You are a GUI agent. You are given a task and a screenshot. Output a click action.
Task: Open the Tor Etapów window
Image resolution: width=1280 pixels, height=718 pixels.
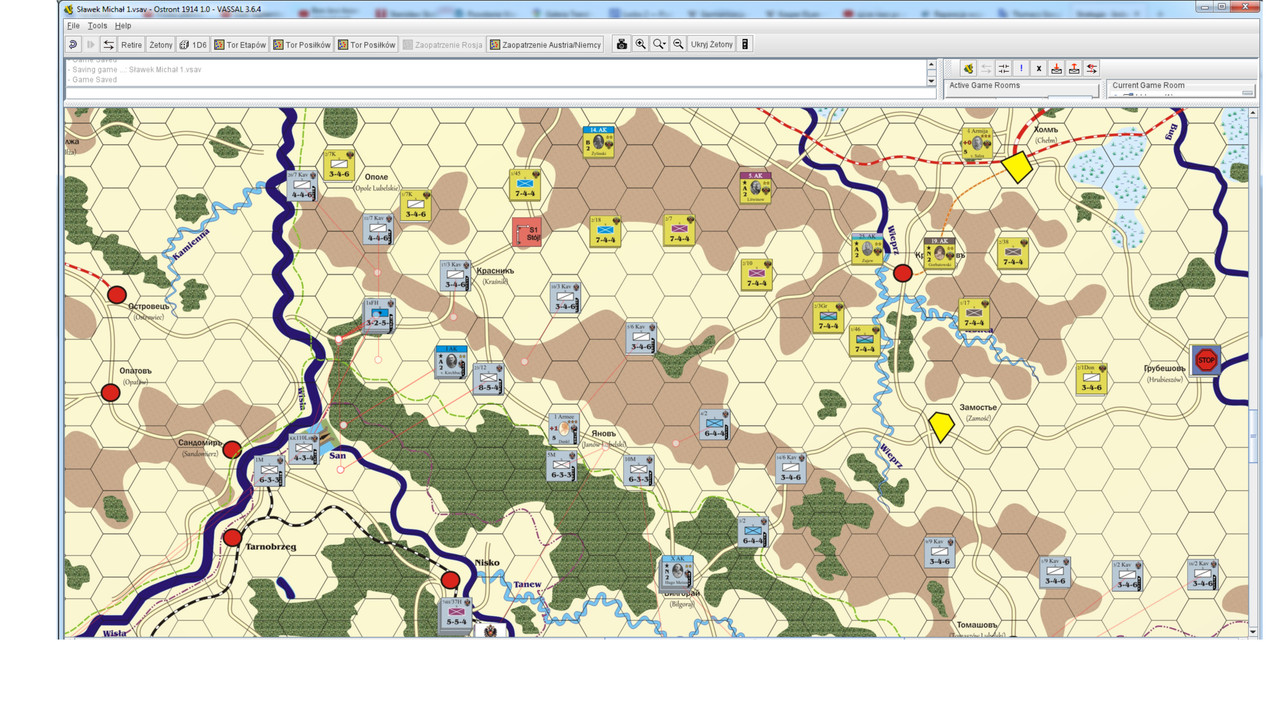241,44
